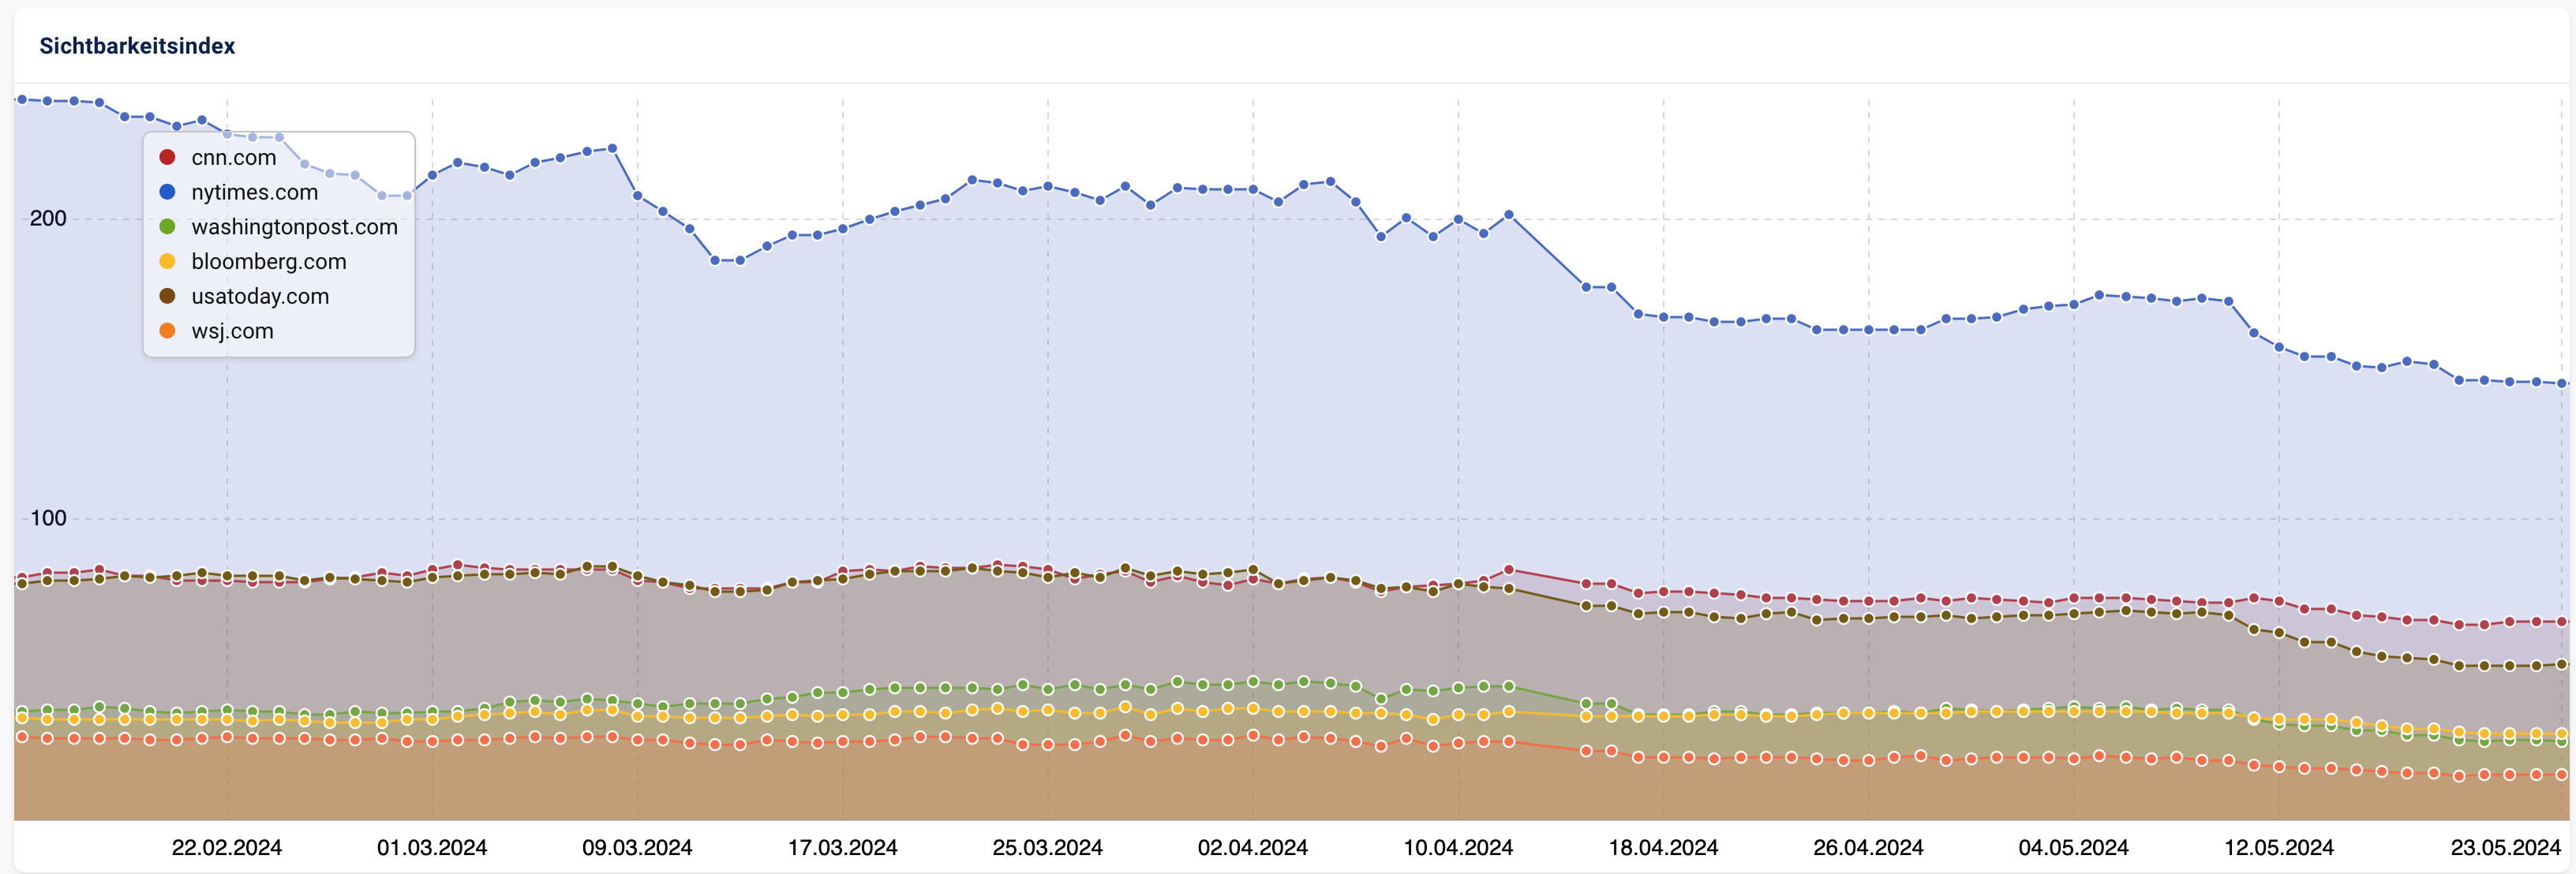The width and height of the screenshot is (2576, 874).
Task: Click yellow bloomberg.com legend dot
Action: point(167,262)
